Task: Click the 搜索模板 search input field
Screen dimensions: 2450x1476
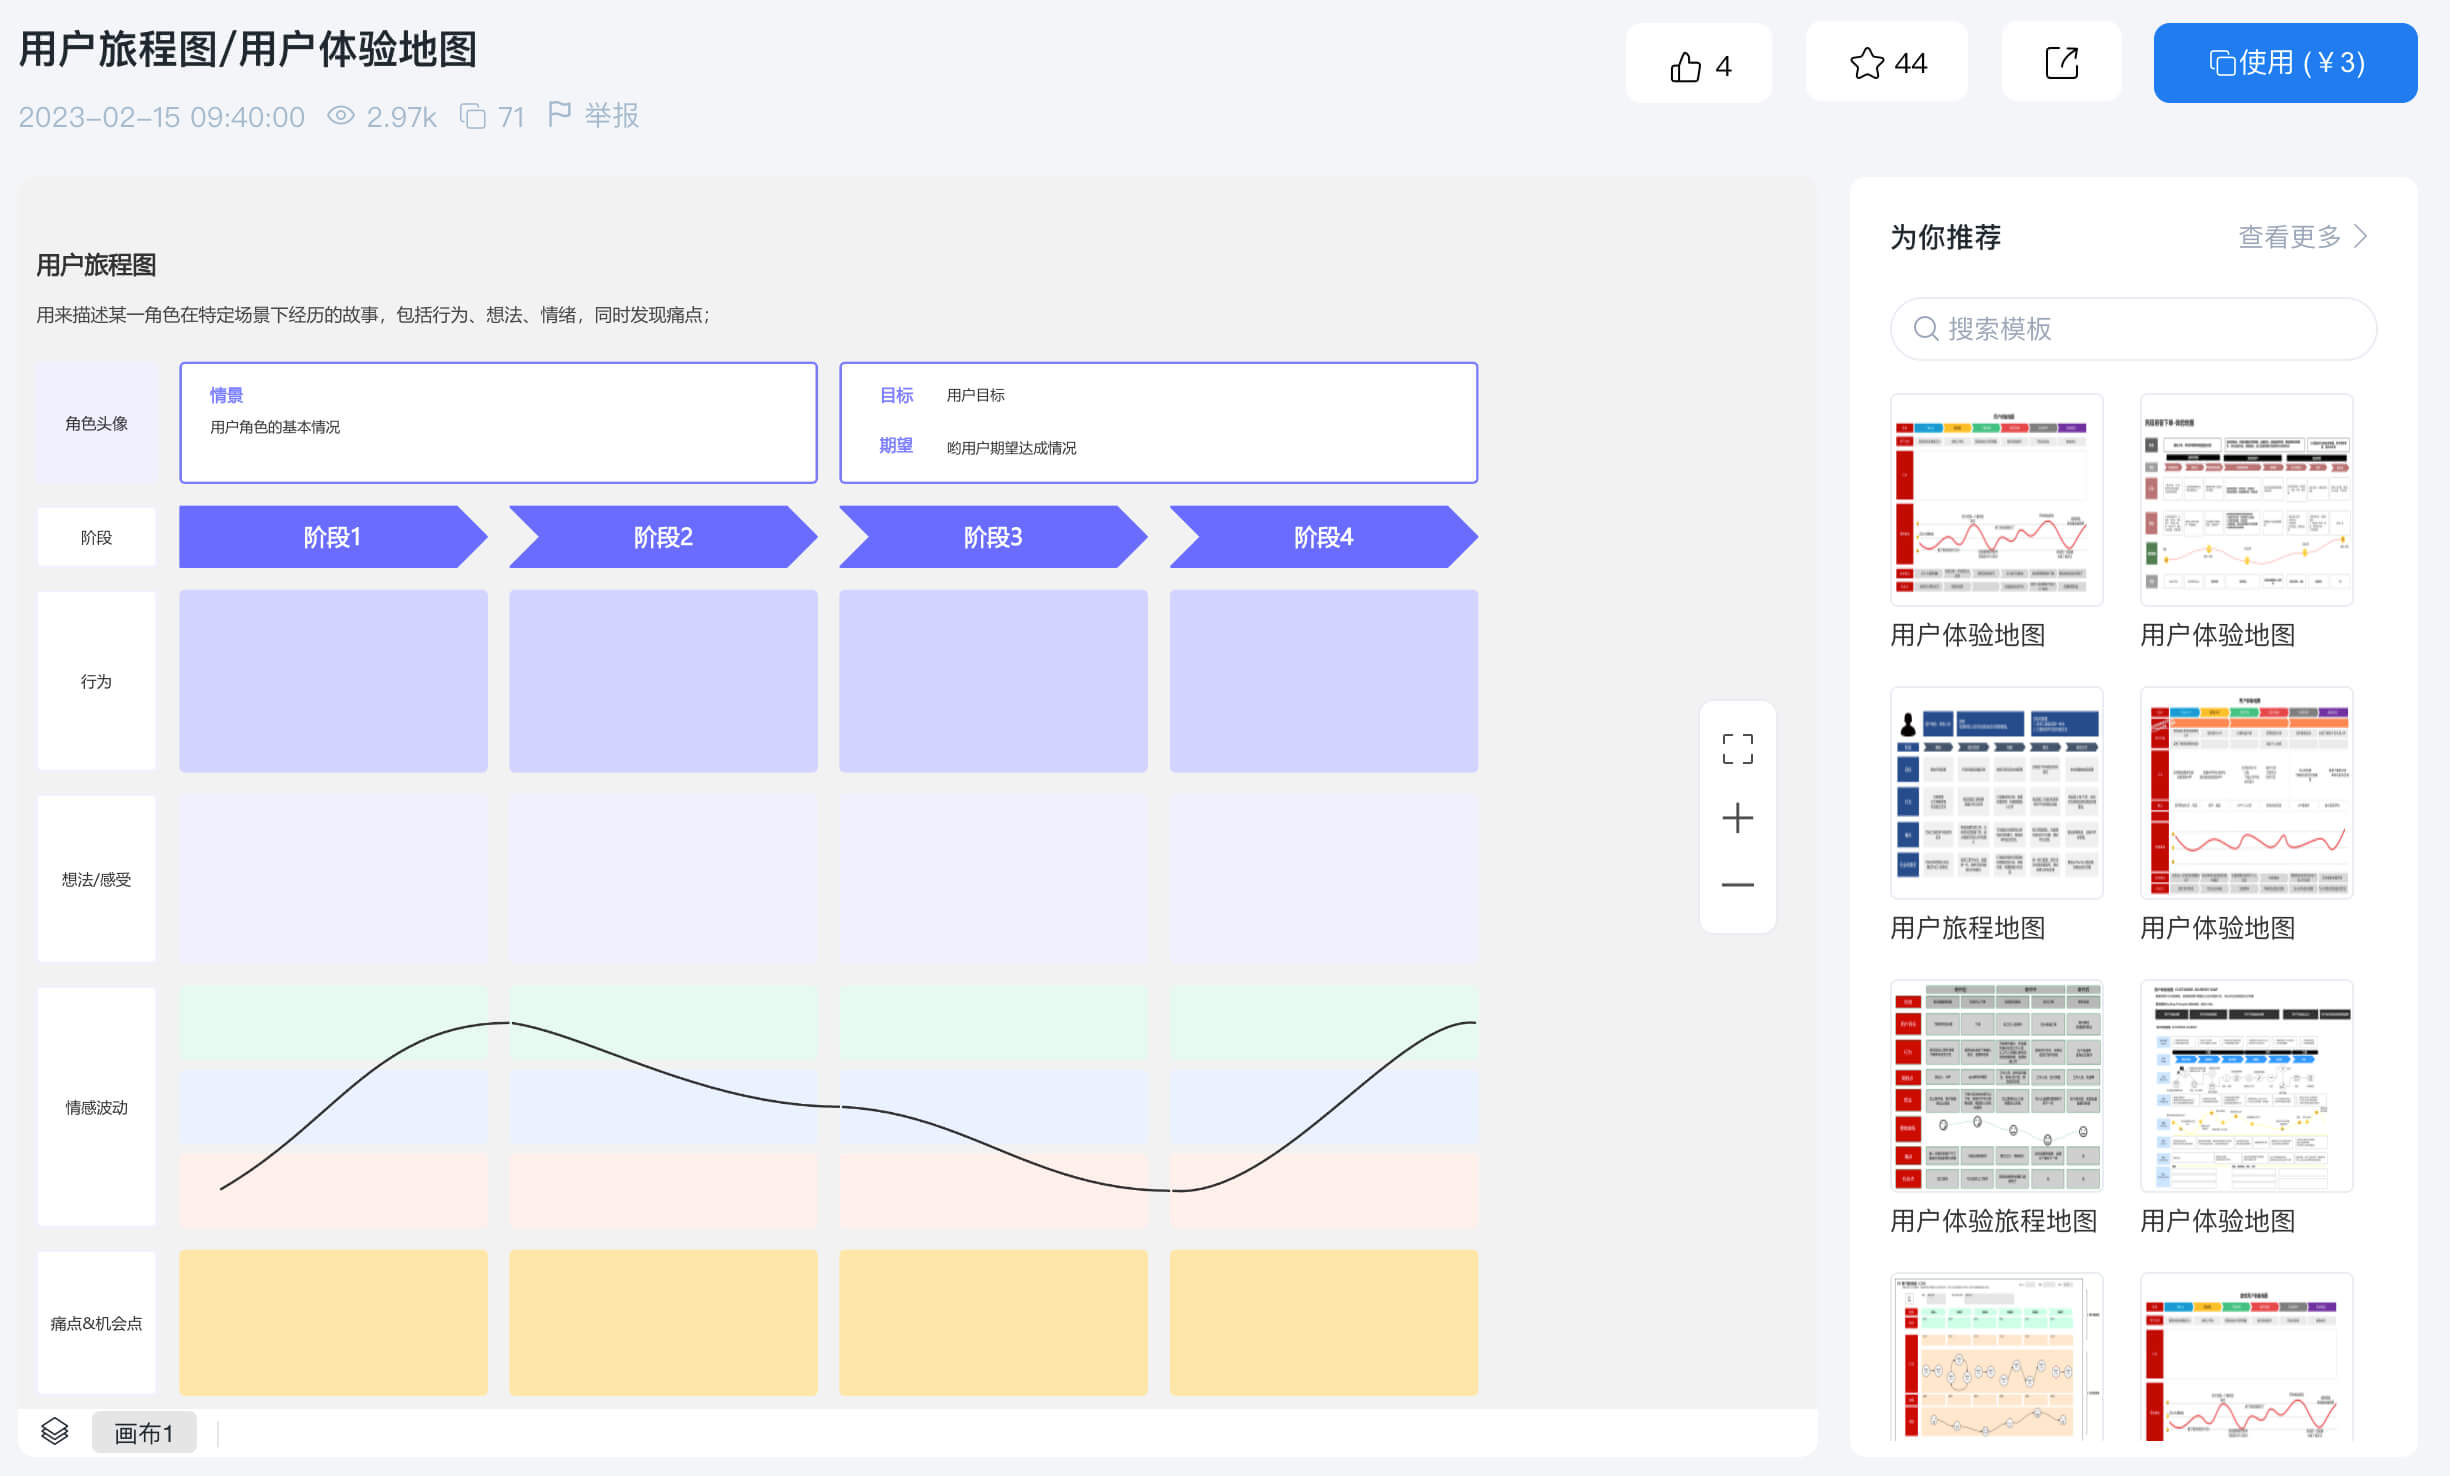Action: 2133,329
